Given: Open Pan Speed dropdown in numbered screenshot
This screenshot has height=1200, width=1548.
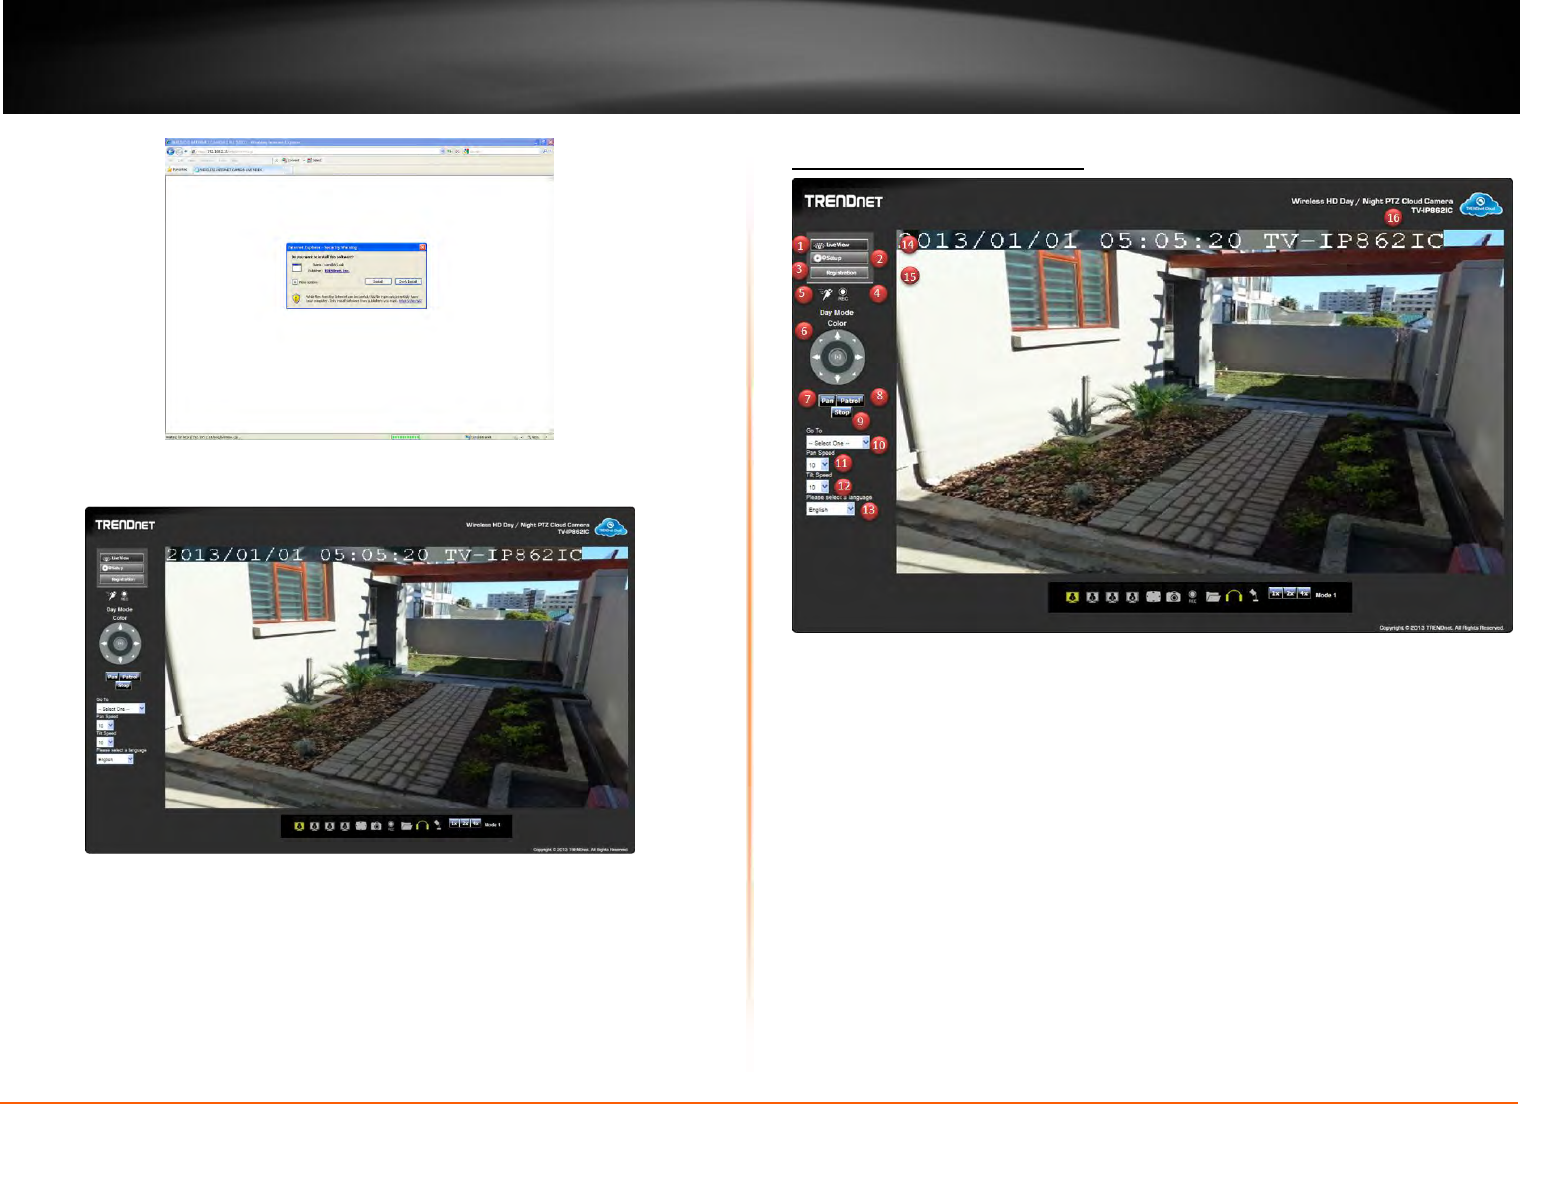Looking at the screenshot, I should [x=818, y=464].
